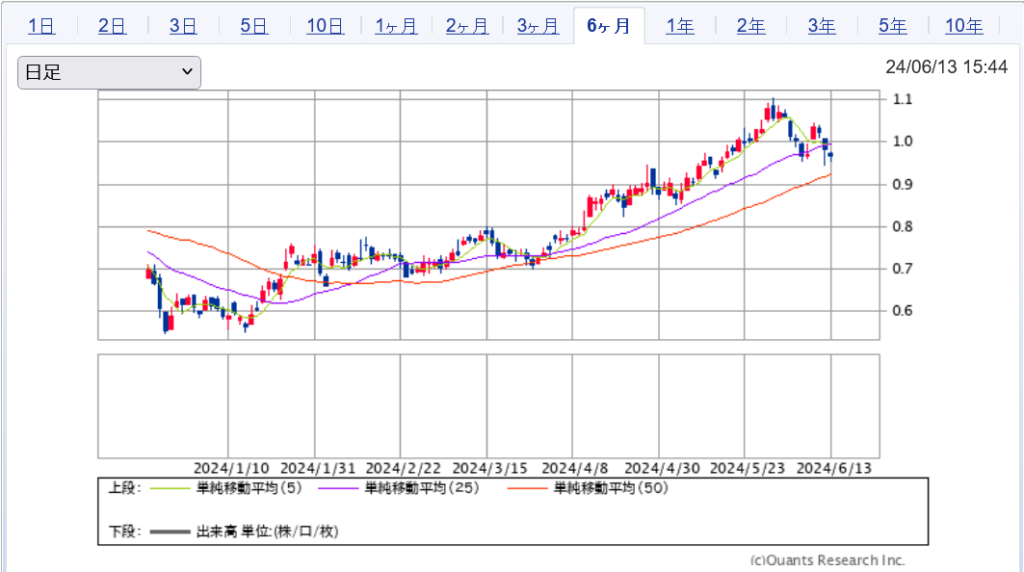Switch chart to the 1年 range
Screen dimensions: 1024x572
click(680, 26)
